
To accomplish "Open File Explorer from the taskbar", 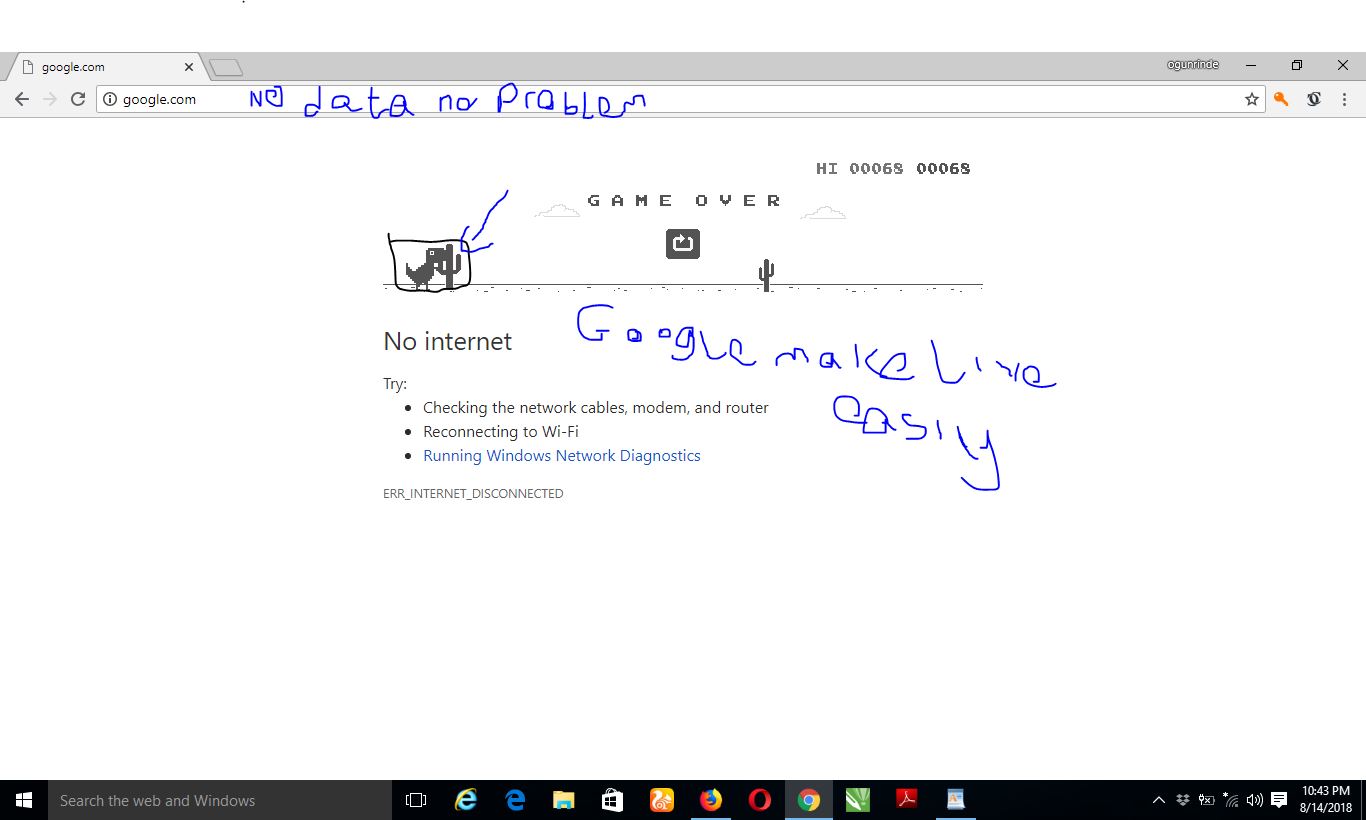I will (564, 800).
